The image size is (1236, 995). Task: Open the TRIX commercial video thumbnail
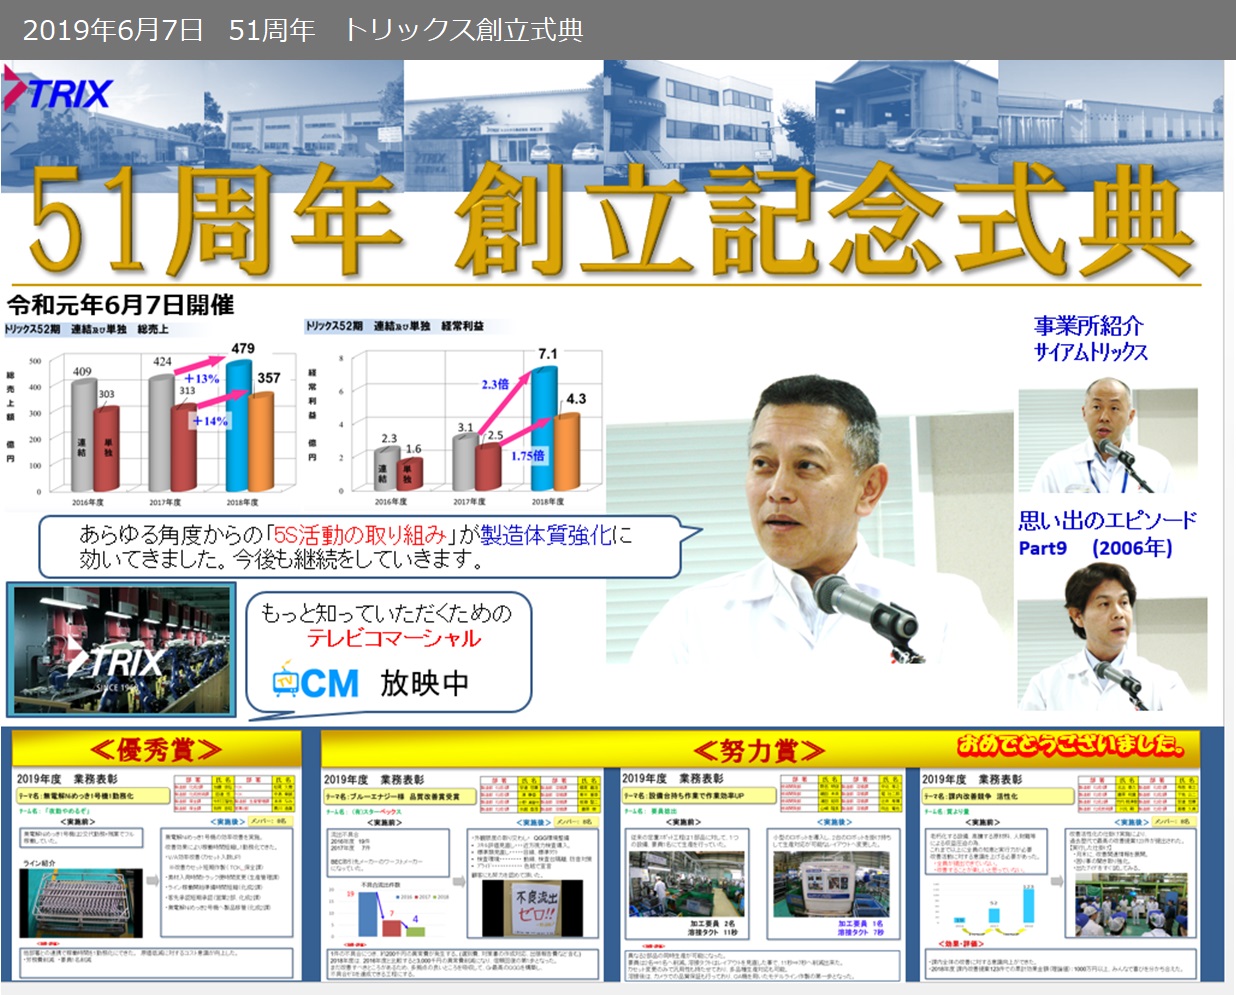click(x=121, y=650)
